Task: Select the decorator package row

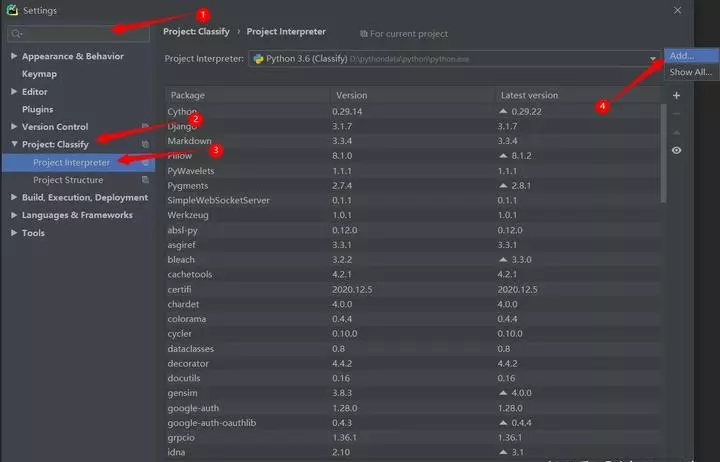Action: [x=413, y=363]
